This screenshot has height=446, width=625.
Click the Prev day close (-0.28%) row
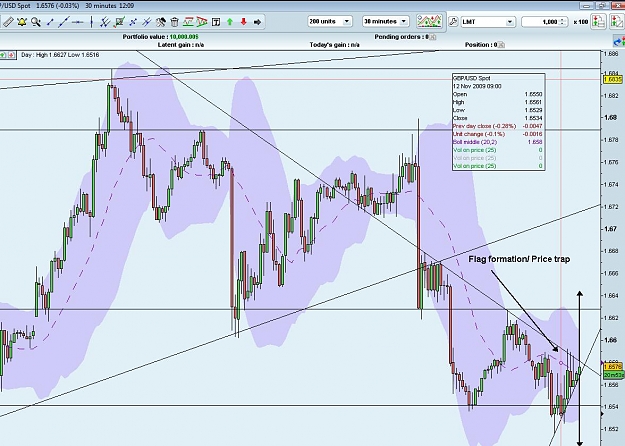[497, 126]
